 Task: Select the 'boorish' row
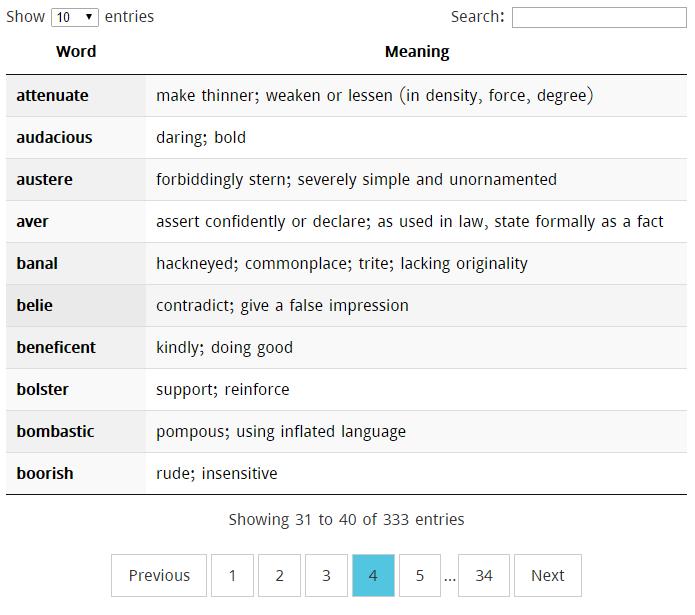pos(45,474)
